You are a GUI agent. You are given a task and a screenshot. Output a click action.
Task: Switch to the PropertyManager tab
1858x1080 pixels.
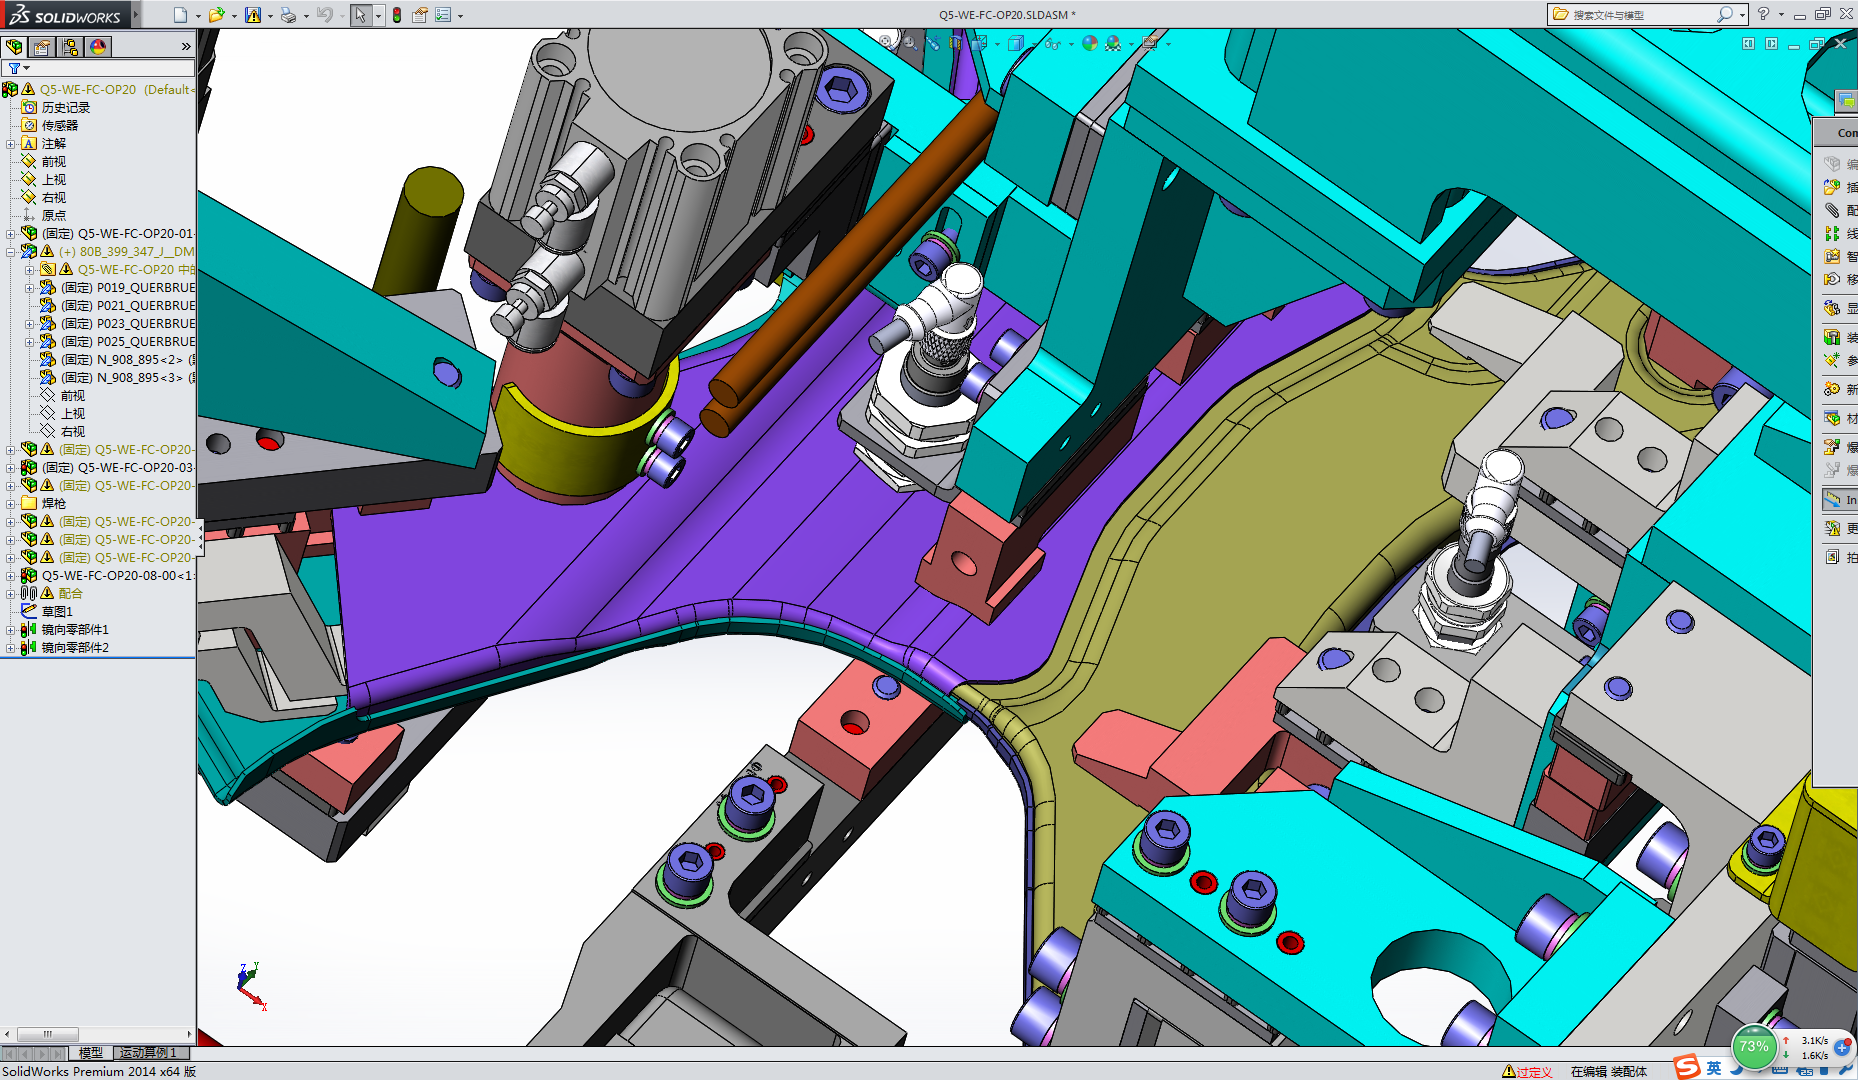[x=42, y=47]
